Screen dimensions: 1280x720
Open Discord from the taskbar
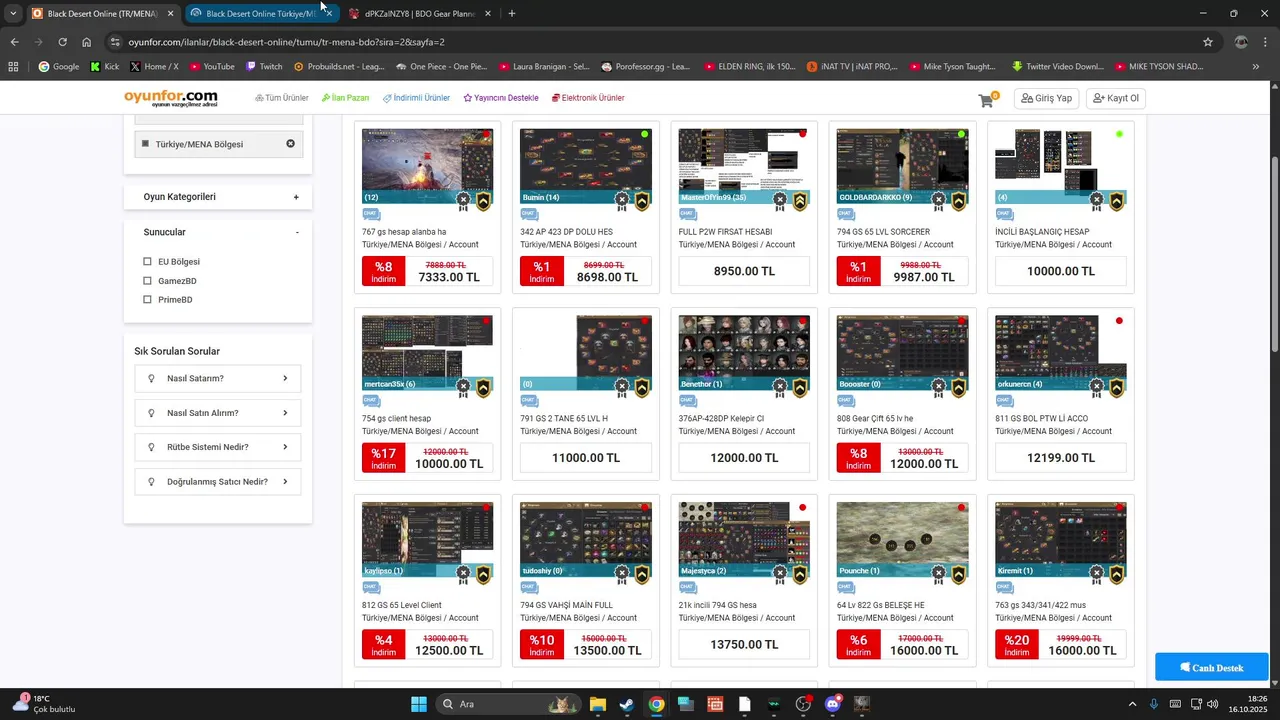[833, 704]
